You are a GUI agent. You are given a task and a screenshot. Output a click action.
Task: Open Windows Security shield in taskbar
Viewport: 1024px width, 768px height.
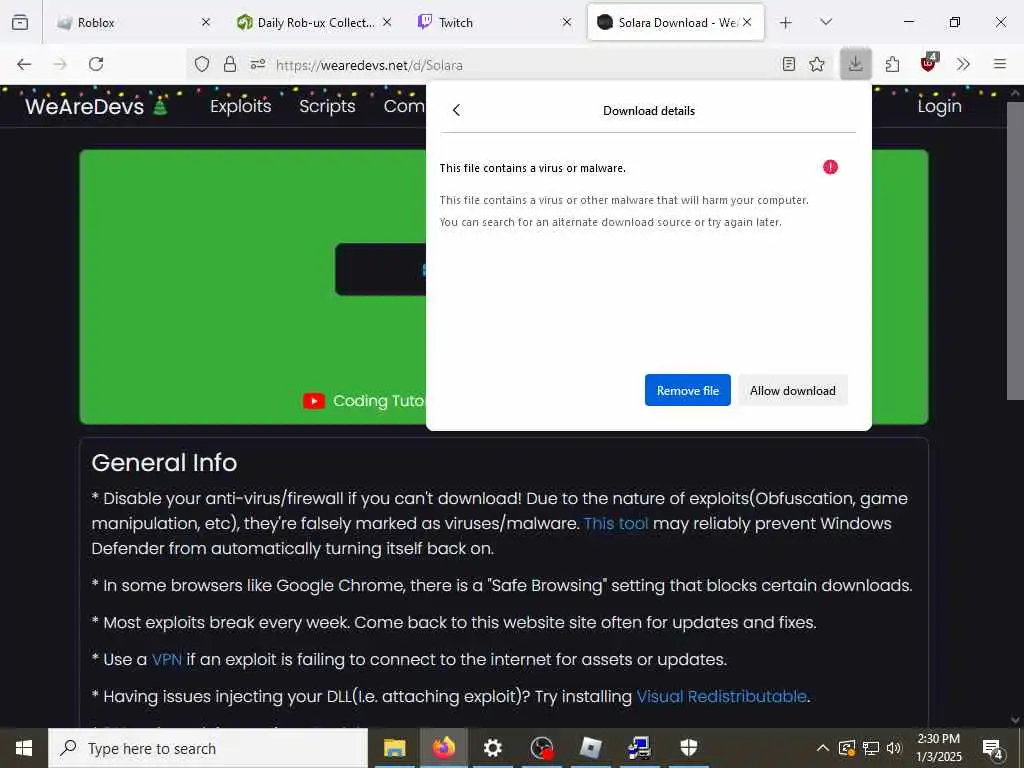point(688,748)
